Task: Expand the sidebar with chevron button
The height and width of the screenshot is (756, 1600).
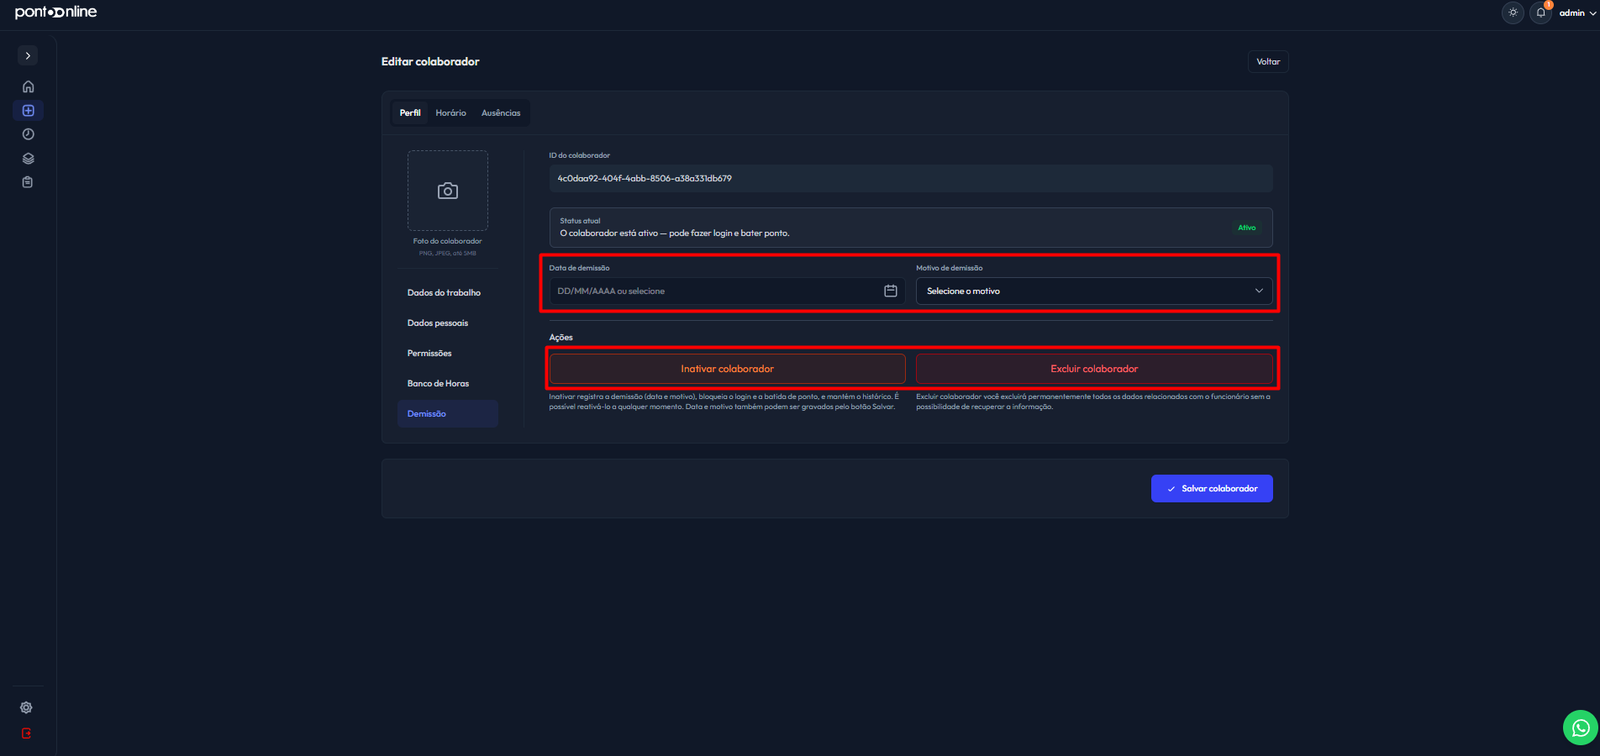Action: 28,56
